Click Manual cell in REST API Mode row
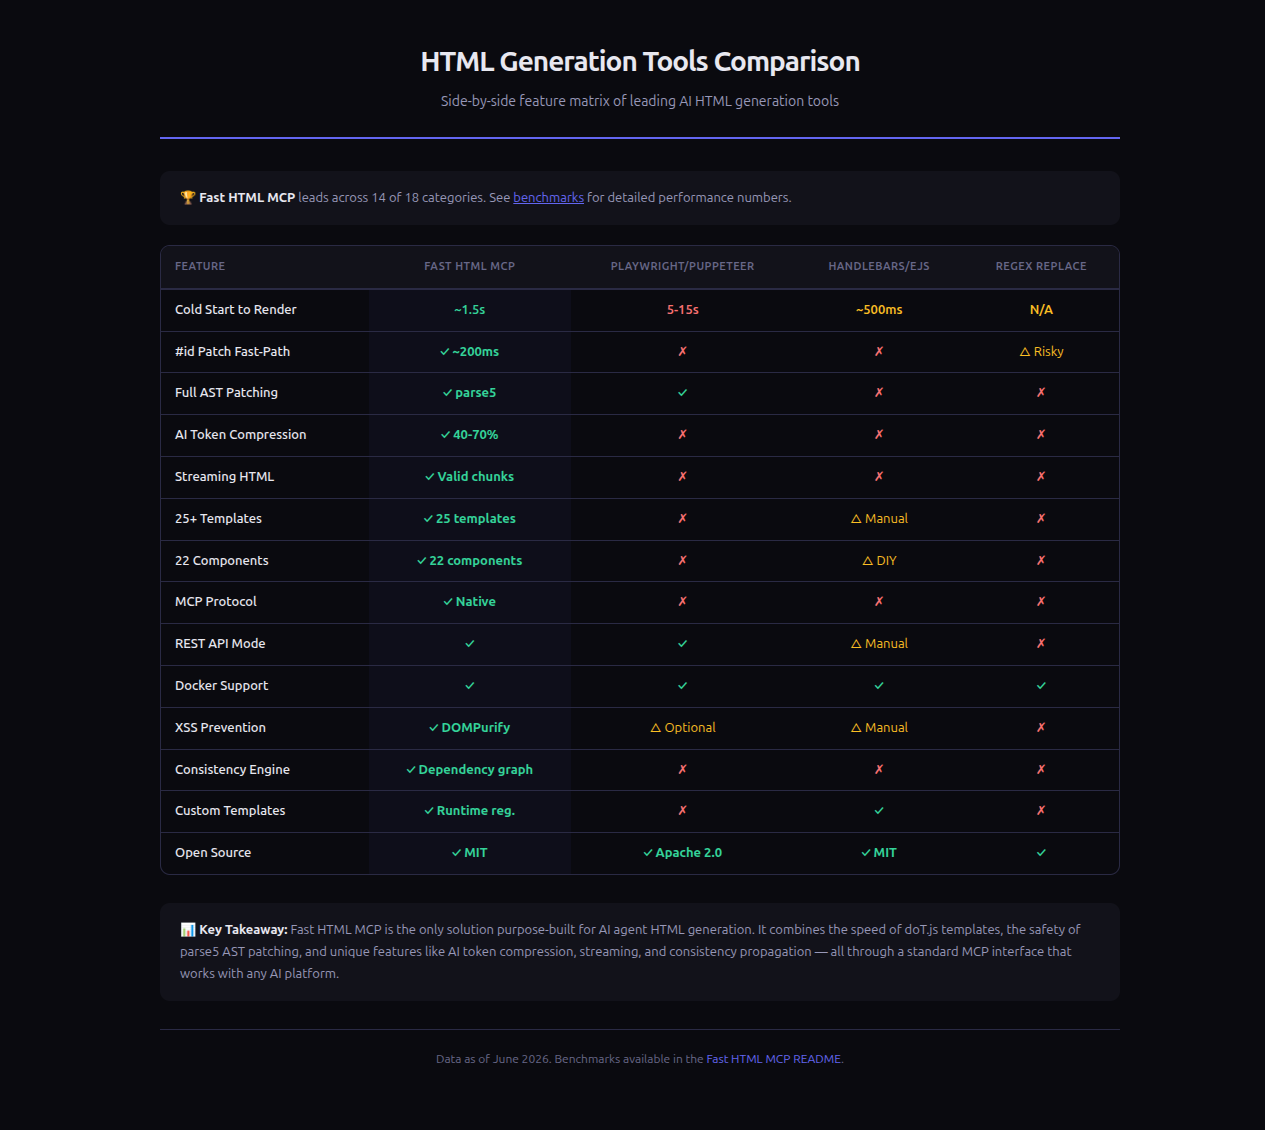The height and width of the screenshot is (1130, 1265). [879, 644]
